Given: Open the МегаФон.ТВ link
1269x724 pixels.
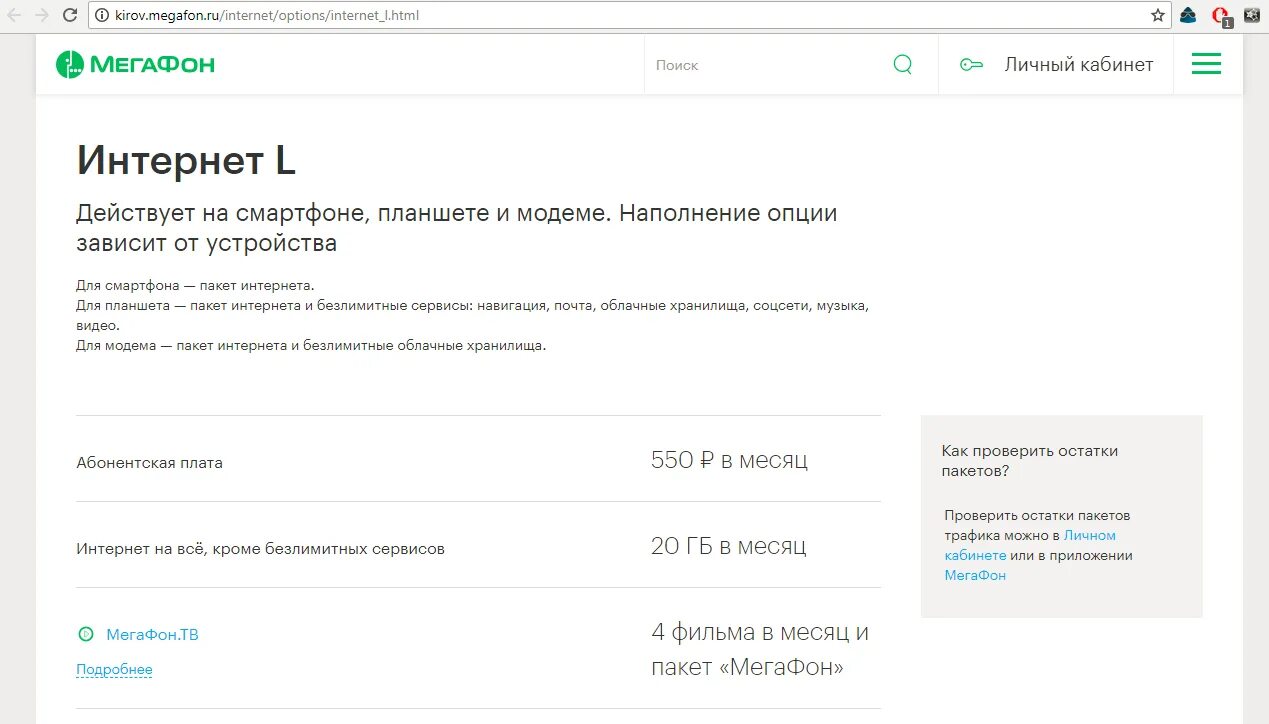Looking at the screenshot, I should click(x=152, y=634).
